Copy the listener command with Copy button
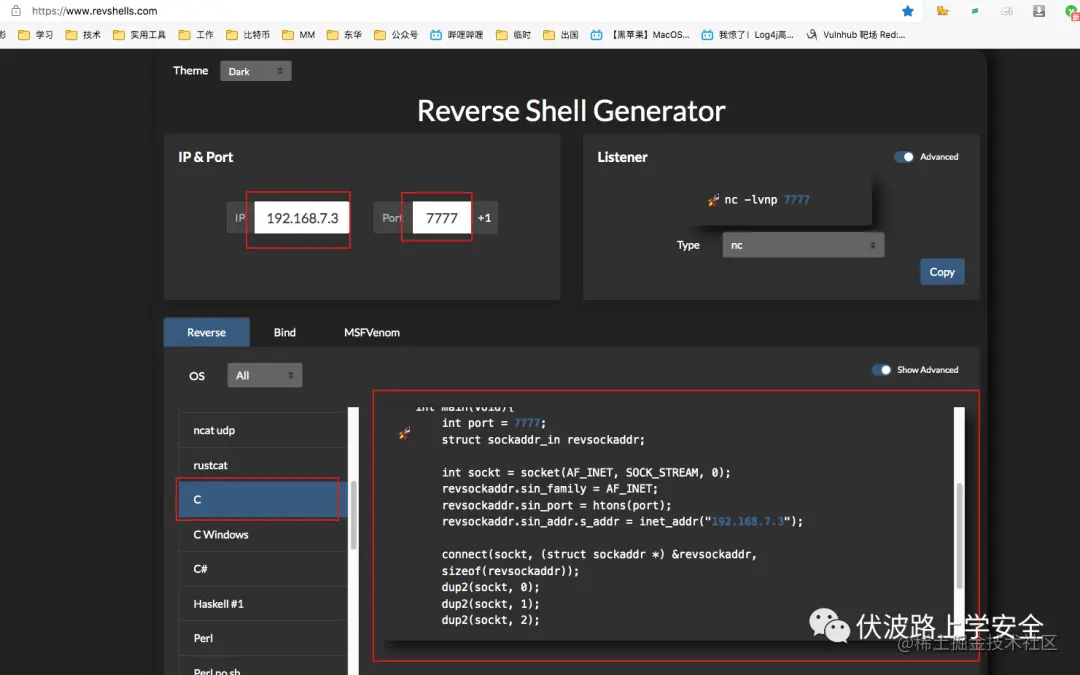Image resolution: width=1080 pixels, height=675 pixels. tap(942, 272)
